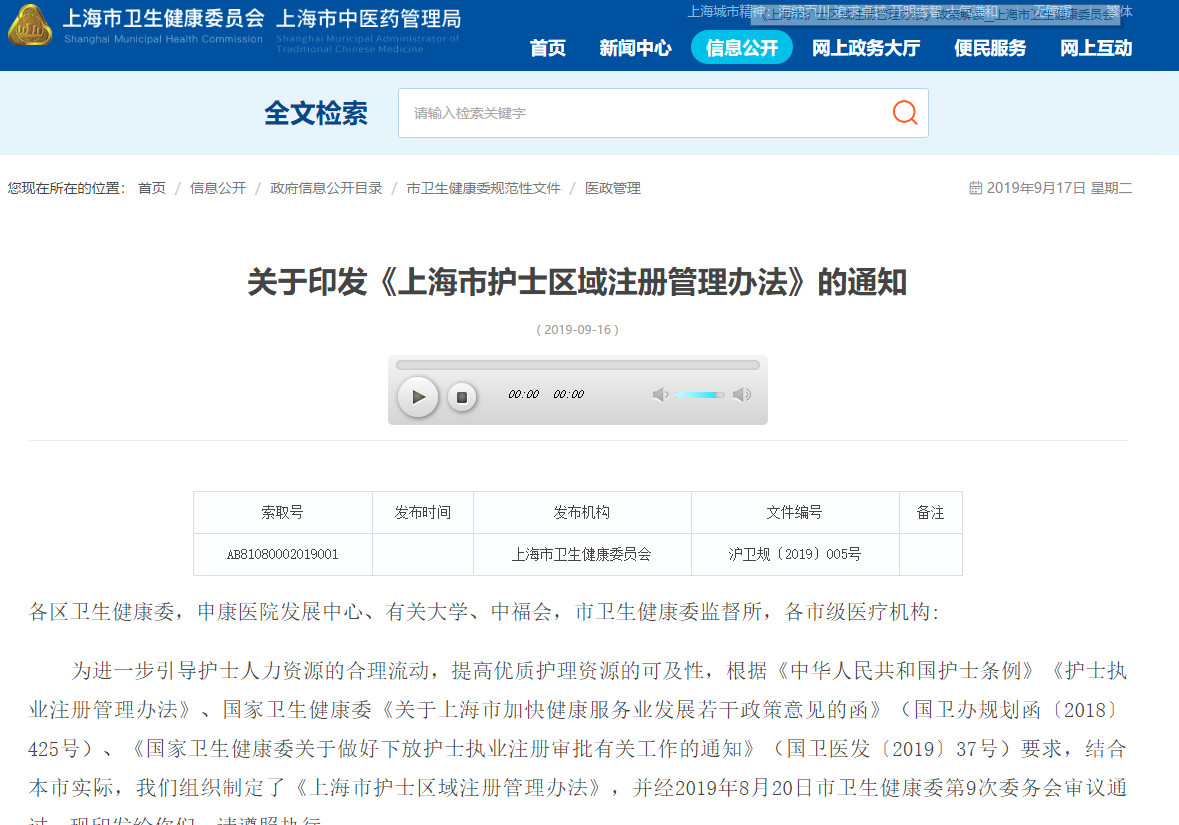Viewport: 1179px width, 825px height.
Task: Click the 医政管理 breadcrumb link
Action: click(612, 188)
